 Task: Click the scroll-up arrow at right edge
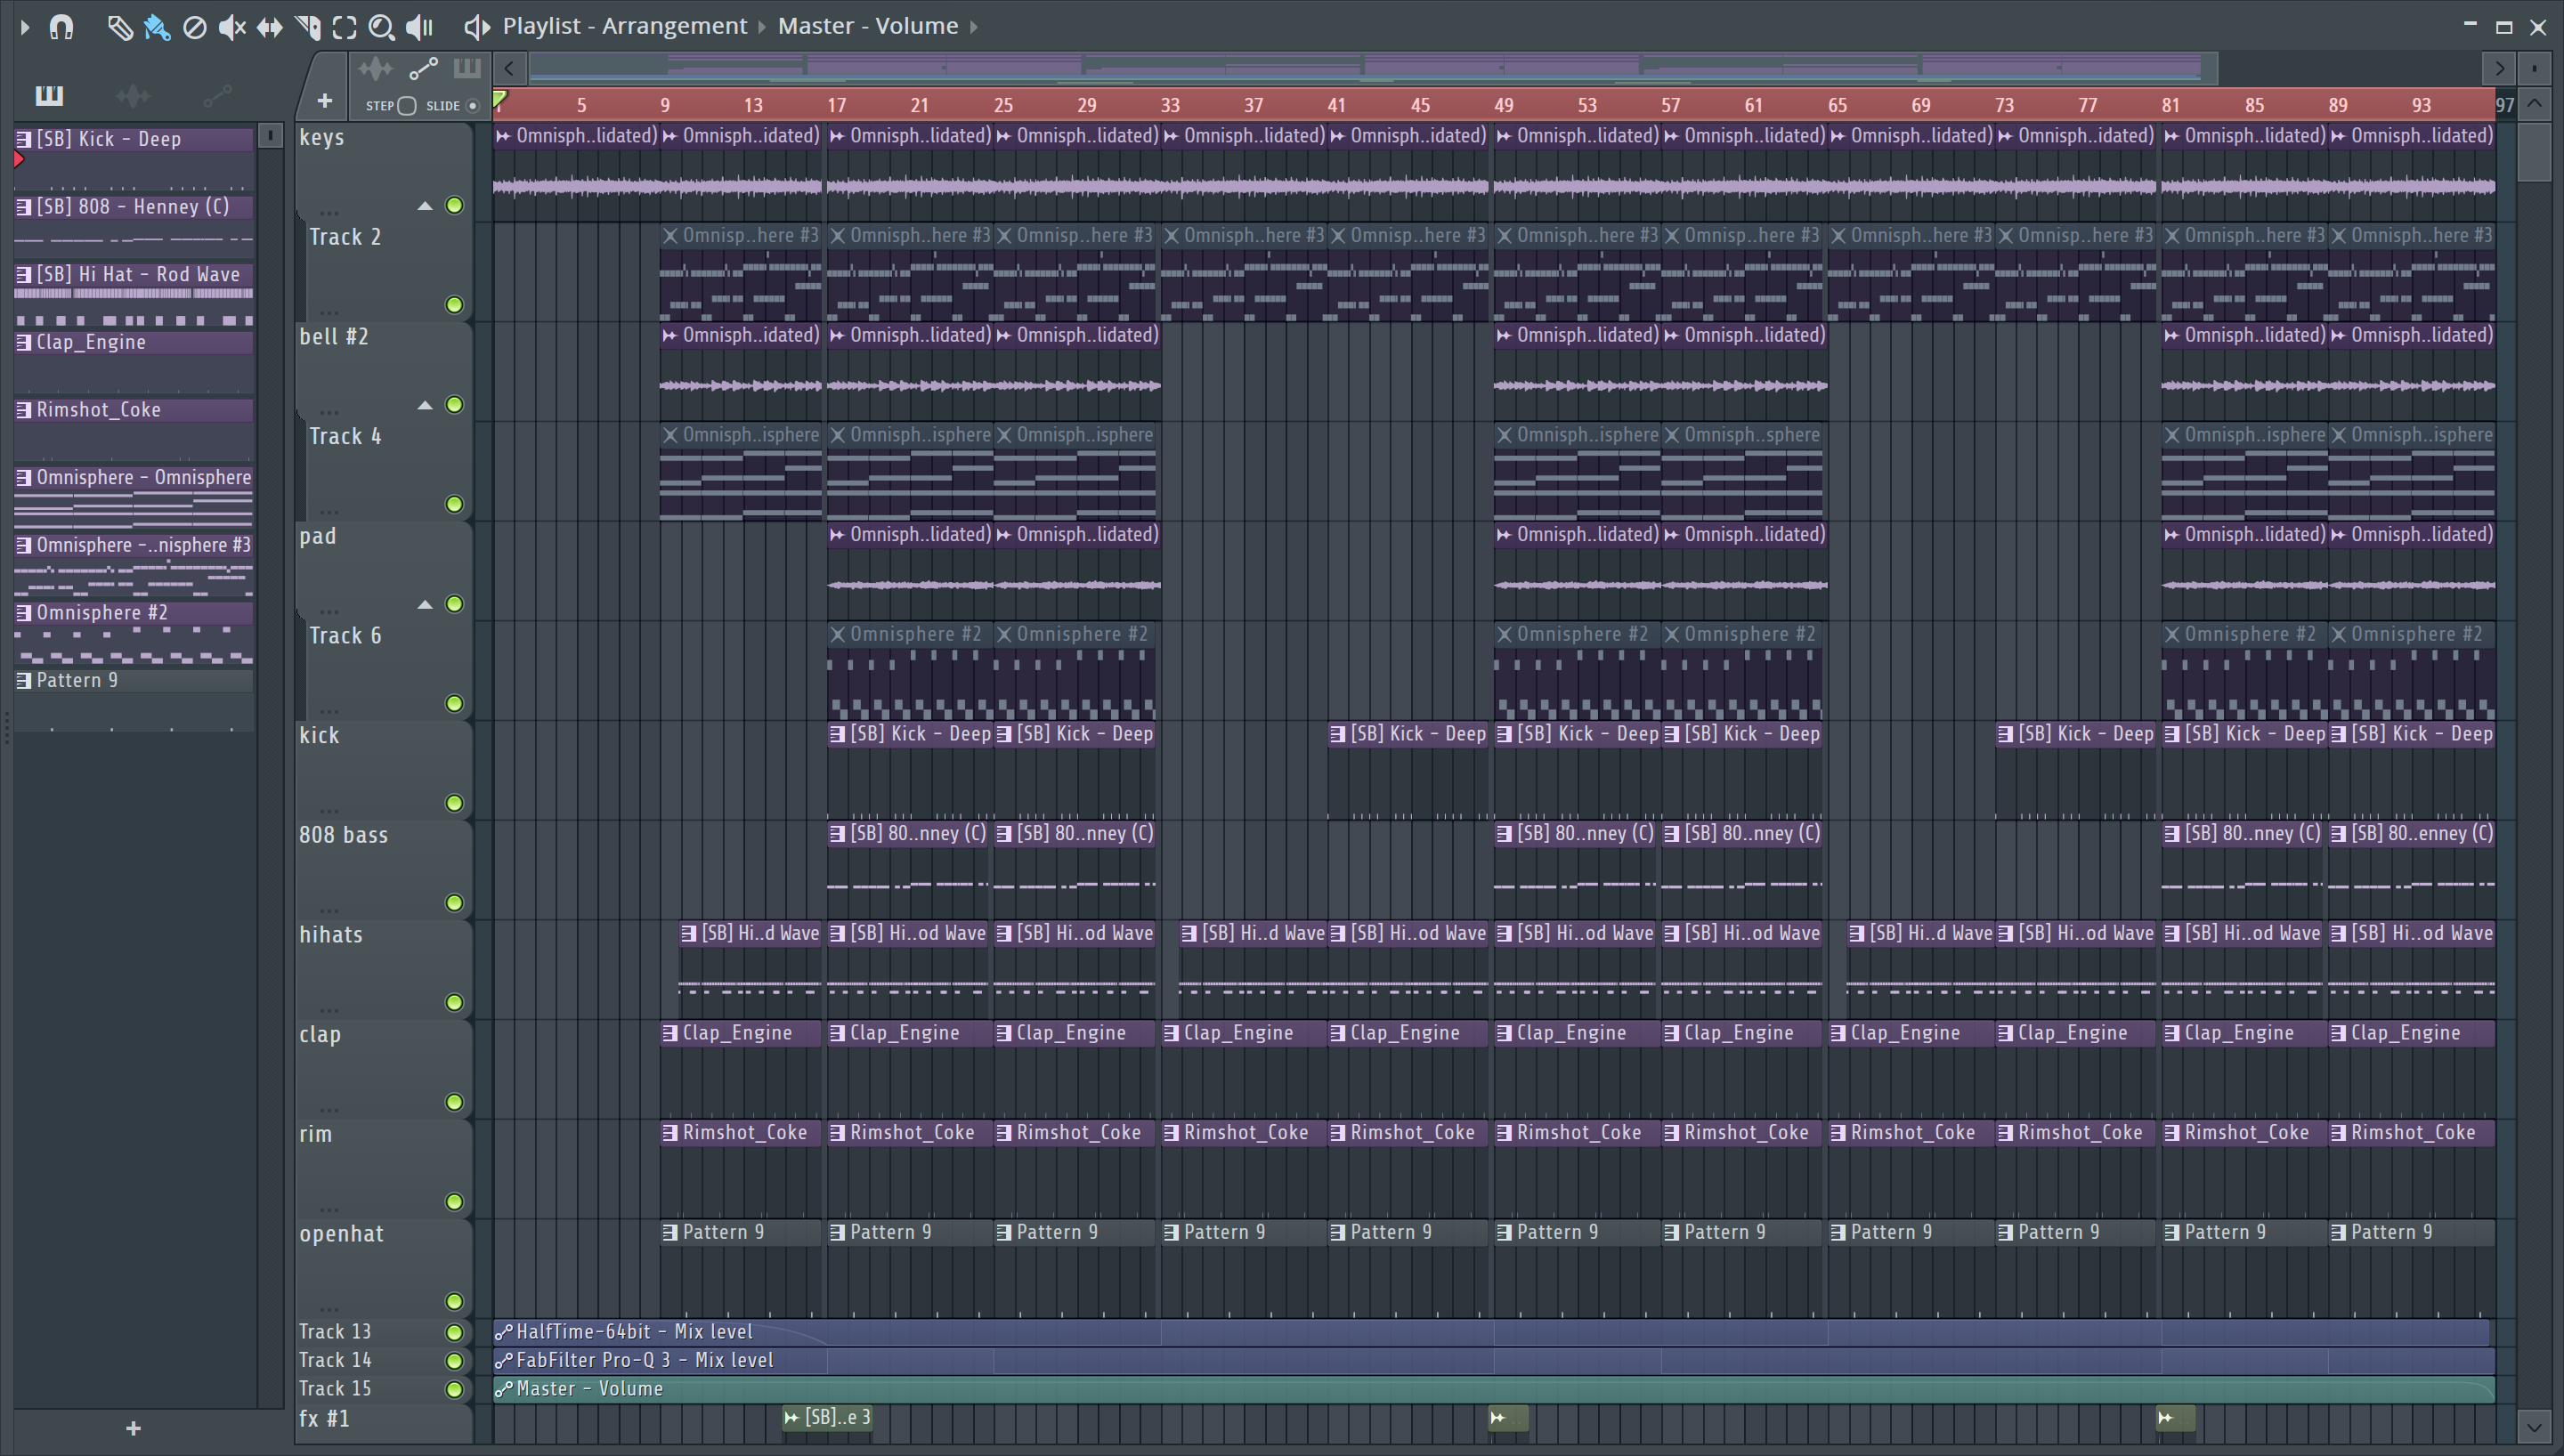pos(2534,103)
